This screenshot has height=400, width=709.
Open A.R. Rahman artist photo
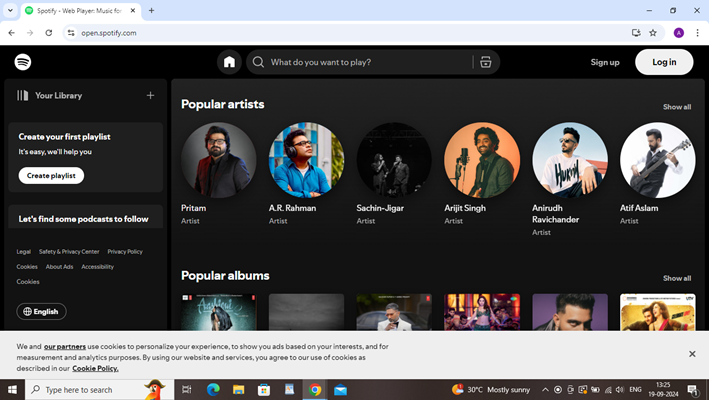click(x=307, y=160)
